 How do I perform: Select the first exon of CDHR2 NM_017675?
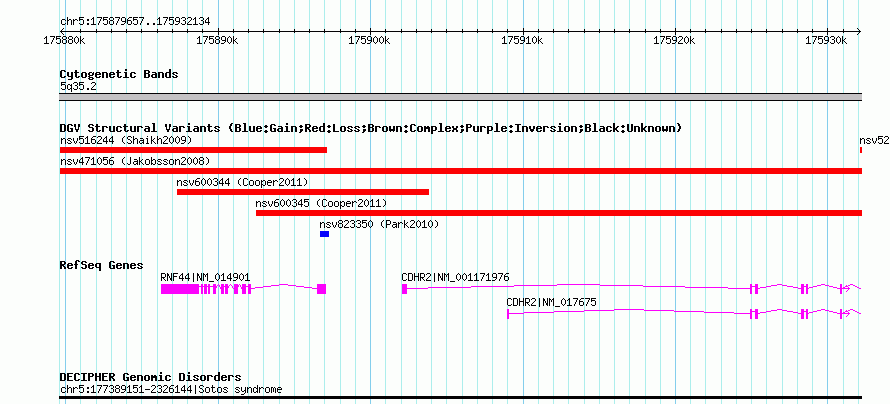coord(508,314)
